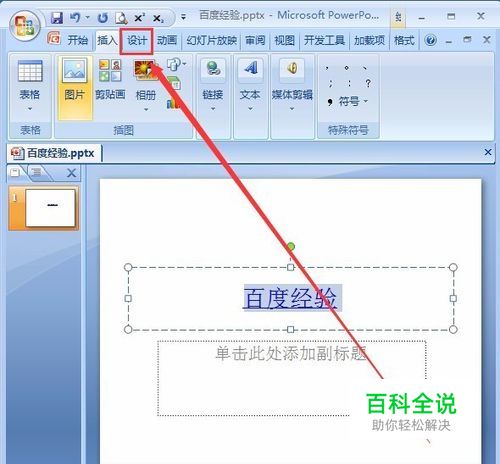Insert the small circle period symbol

(347, 68)
